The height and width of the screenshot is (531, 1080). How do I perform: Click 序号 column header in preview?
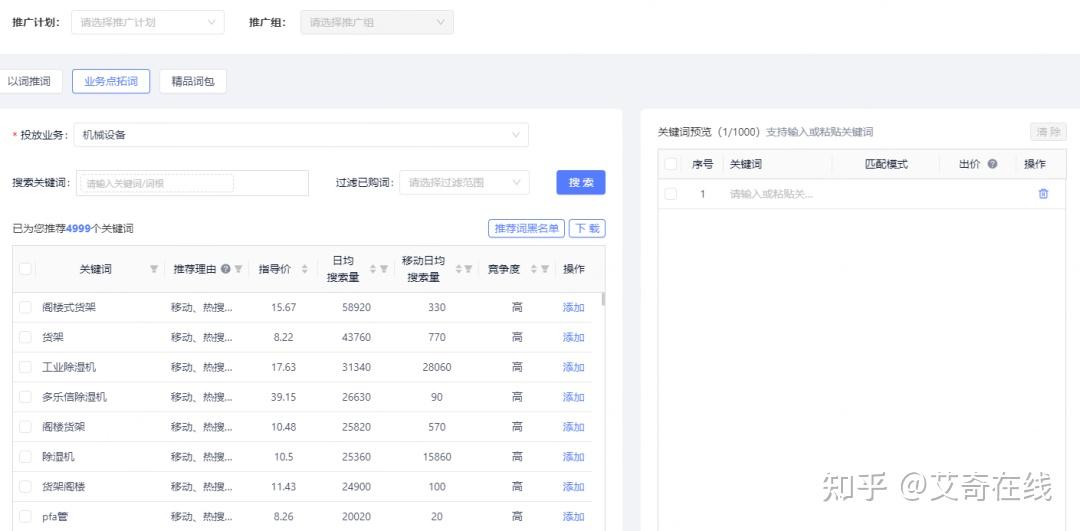coord(703,165)
